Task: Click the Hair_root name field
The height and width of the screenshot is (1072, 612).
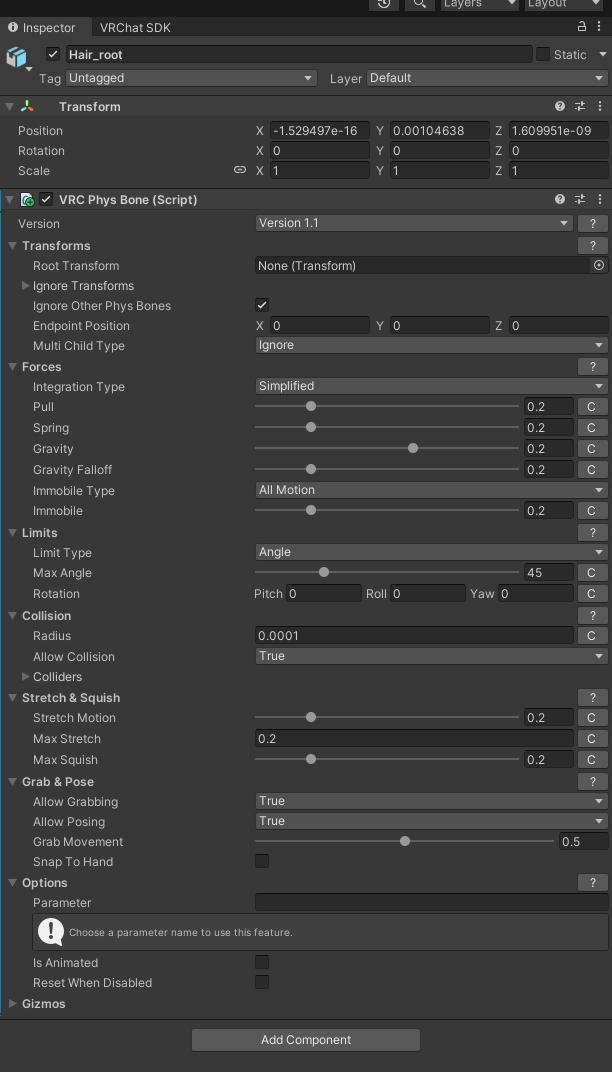Action: click(299, 54)
